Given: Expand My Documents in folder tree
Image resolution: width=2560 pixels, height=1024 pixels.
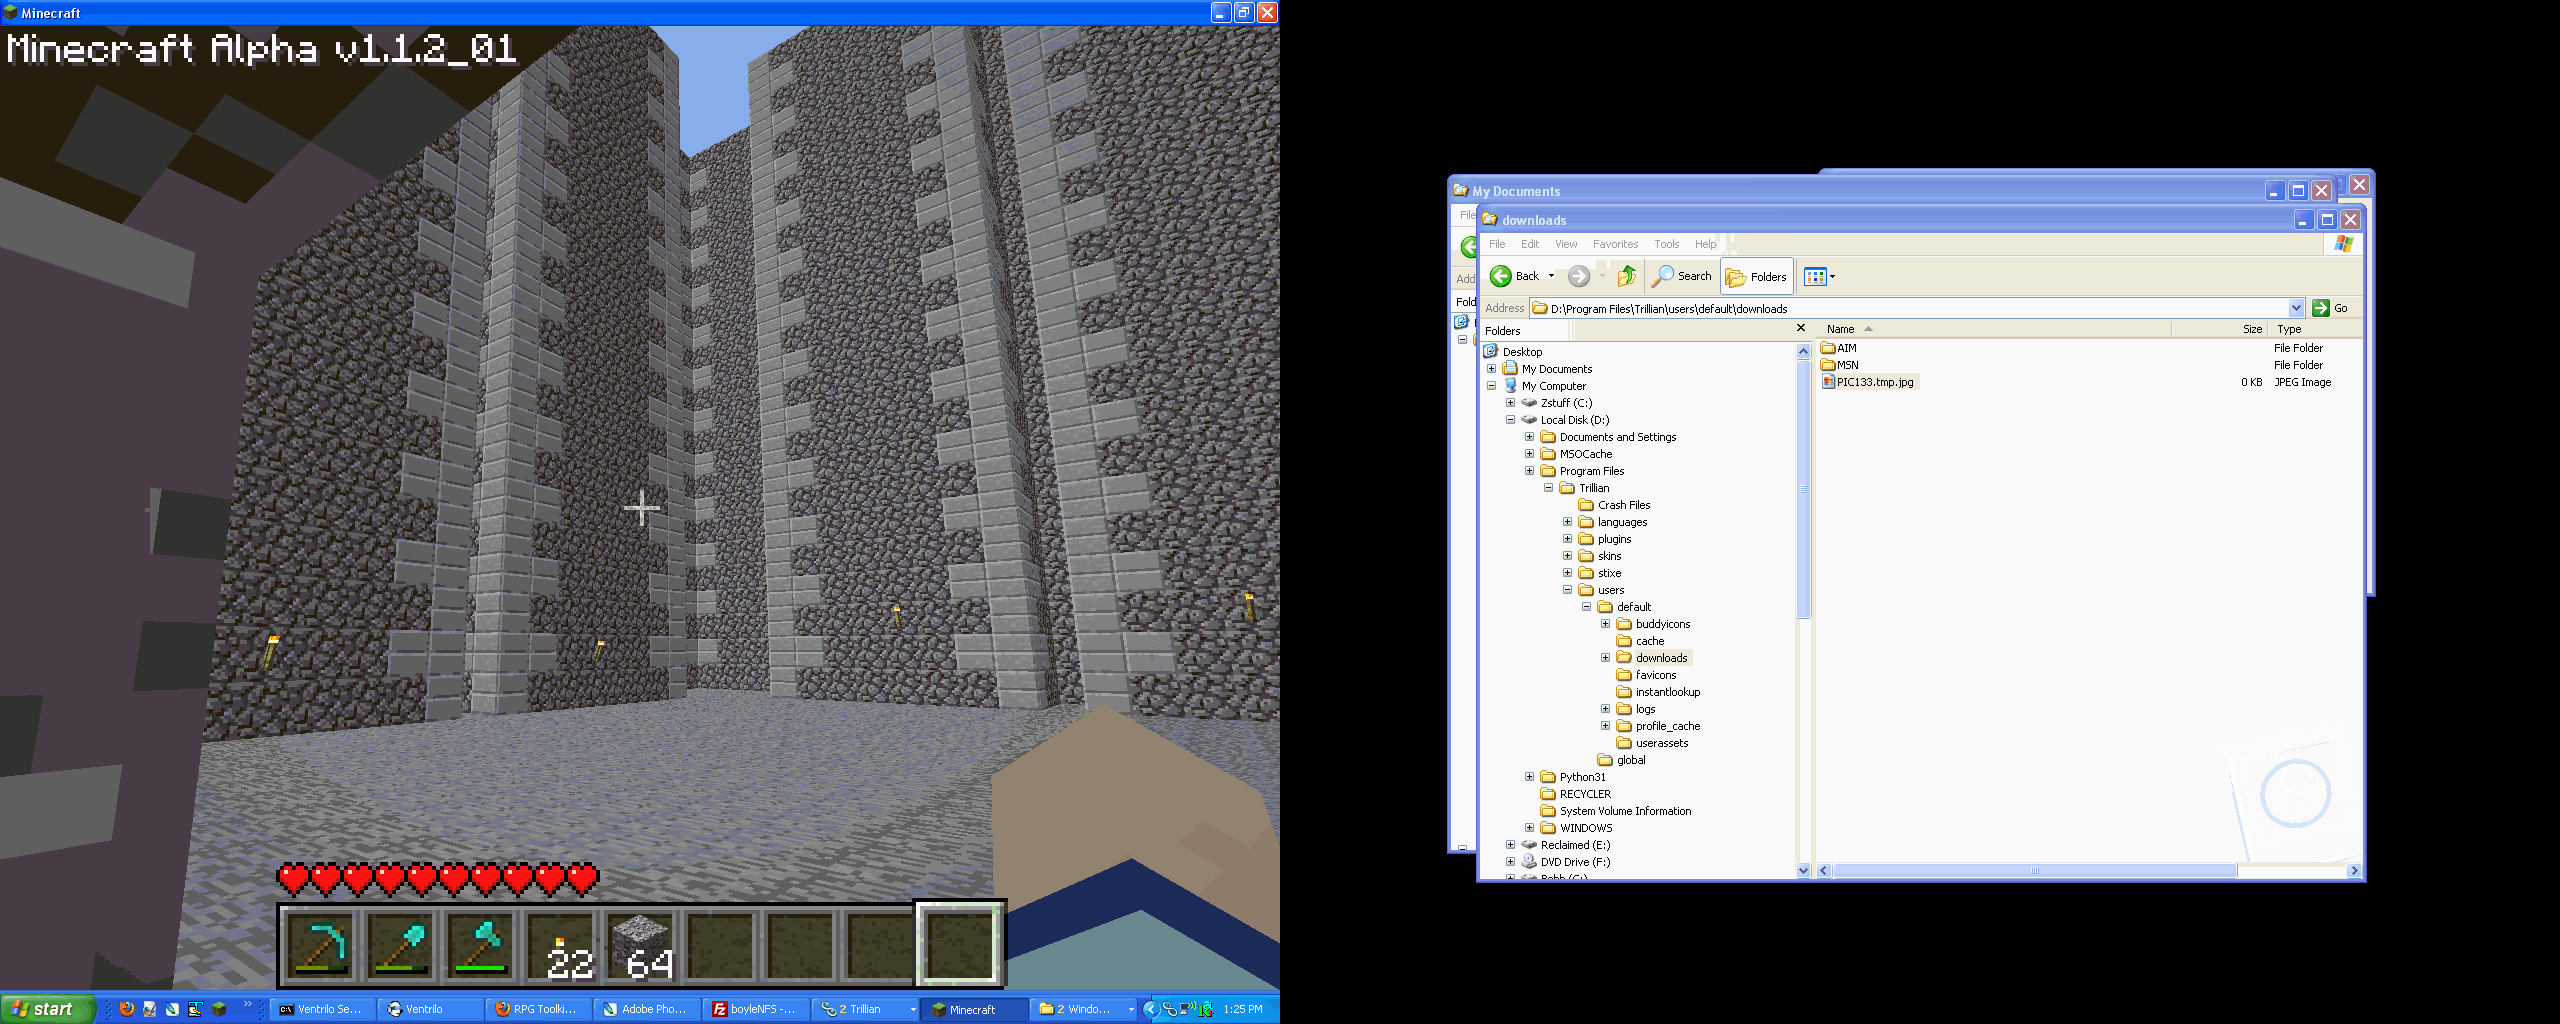Looking at the screenshot, I should coord(1491,369).
